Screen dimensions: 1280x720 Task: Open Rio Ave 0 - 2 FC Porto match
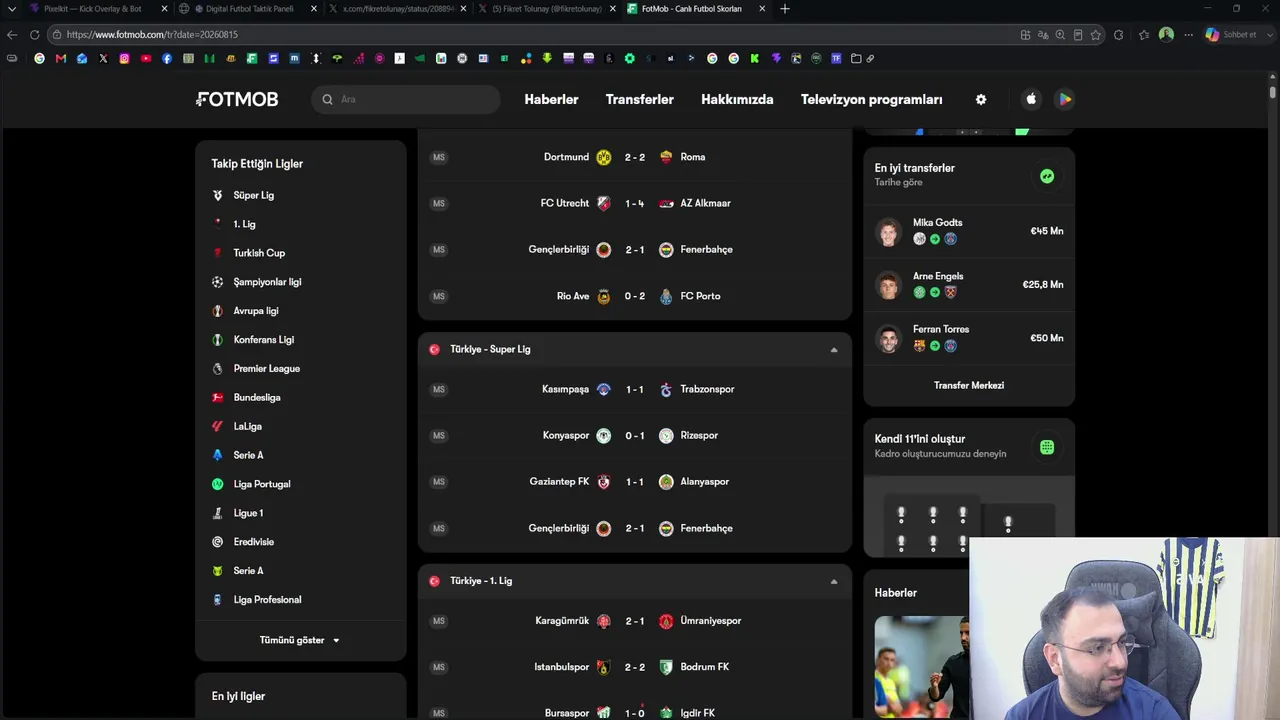click(x=635, y=296)
